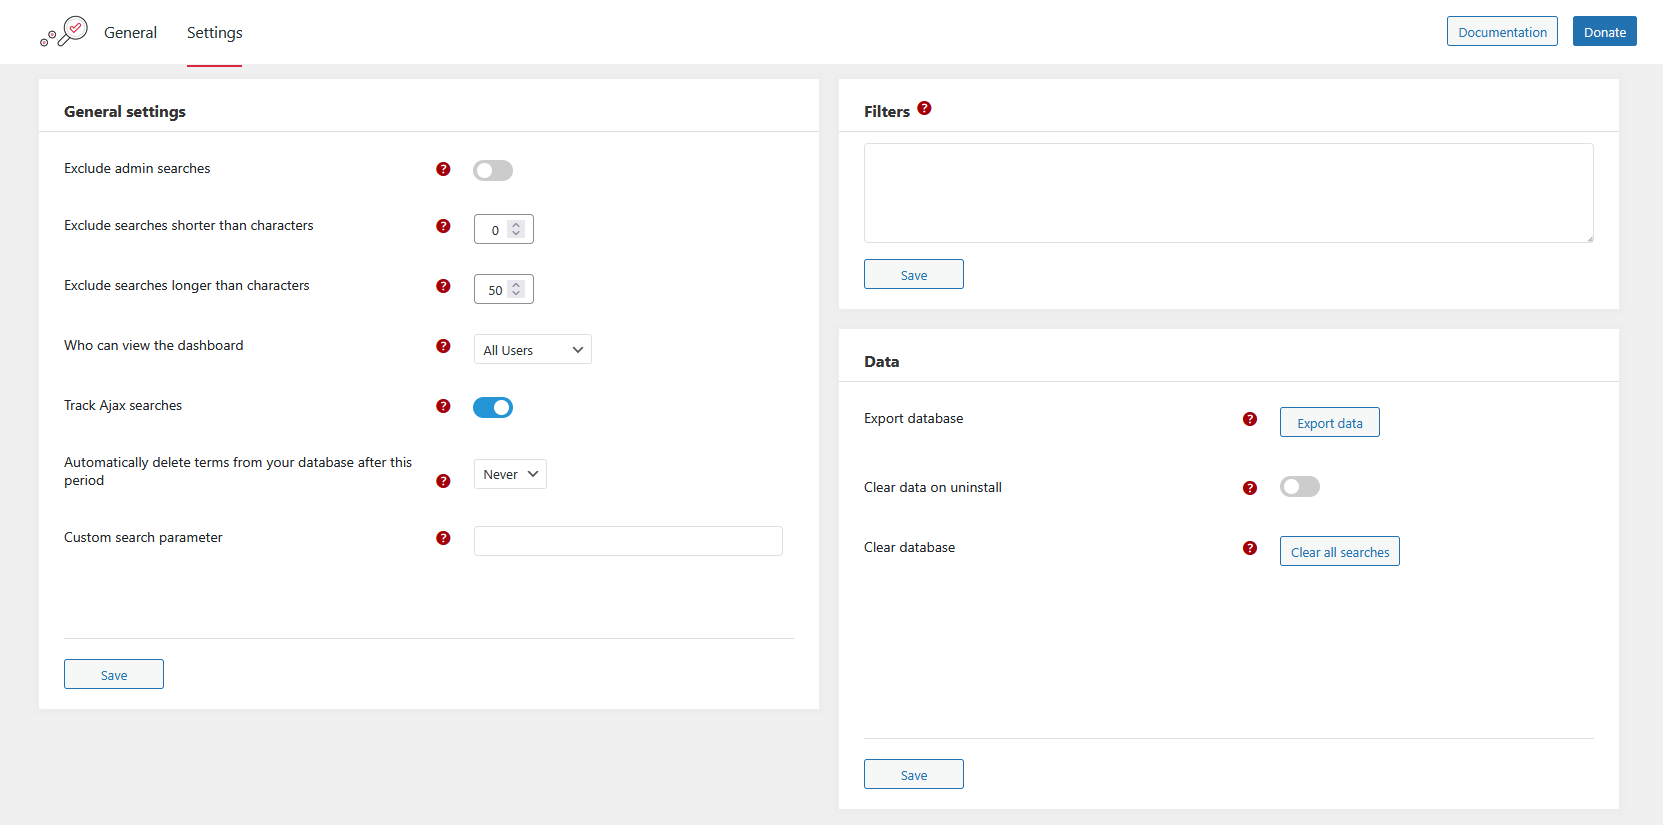The height and width of the screenshot is (825, 1663).
Task: Select the Settings tab
Action: (x=214, y=32)
